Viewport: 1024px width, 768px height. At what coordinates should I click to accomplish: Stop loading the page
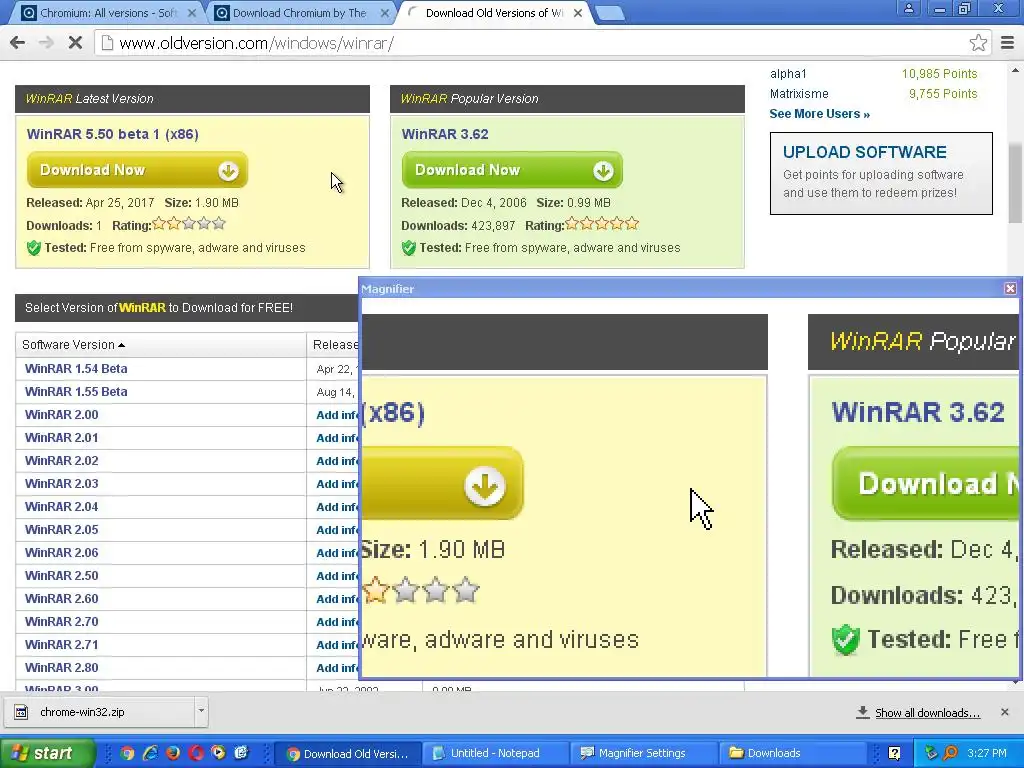[x=75, y=43]
